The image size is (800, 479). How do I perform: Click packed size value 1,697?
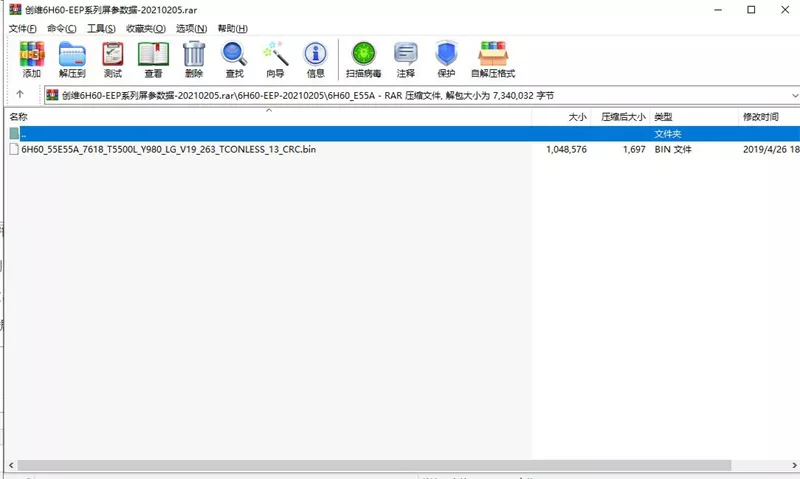point(634,149)
